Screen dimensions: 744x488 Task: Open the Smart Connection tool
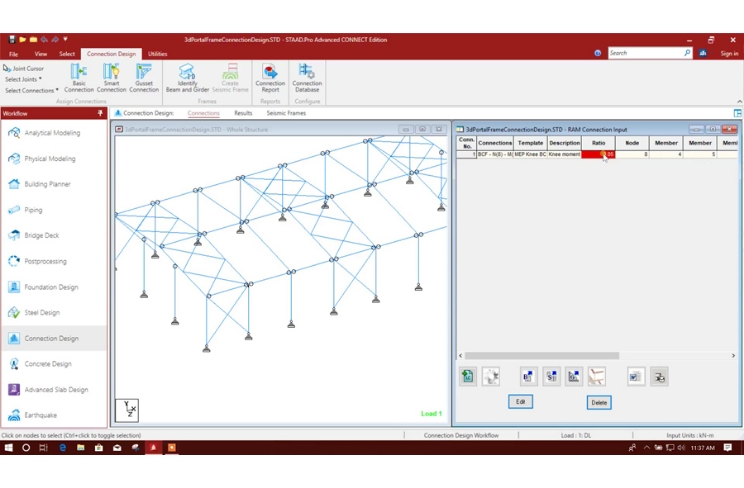(x=112, y=78)
